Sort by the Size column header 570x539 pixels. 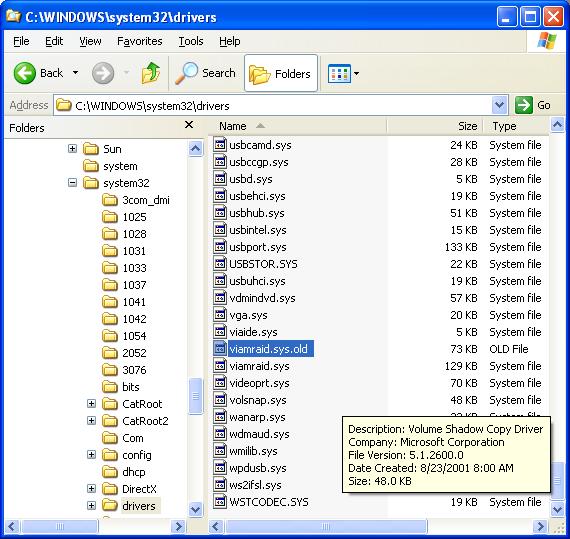[435, 126]
